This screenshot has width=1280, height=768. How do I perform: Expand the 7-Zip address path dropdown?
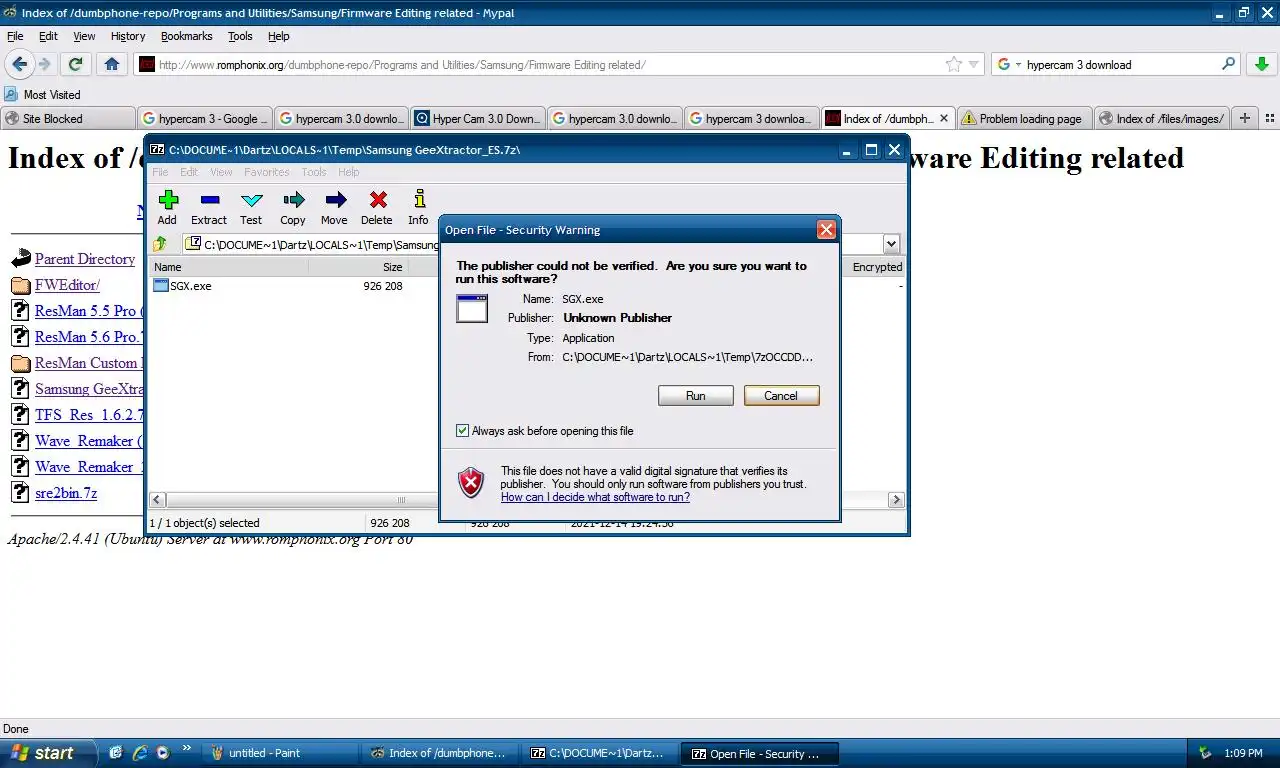[891, 244]
